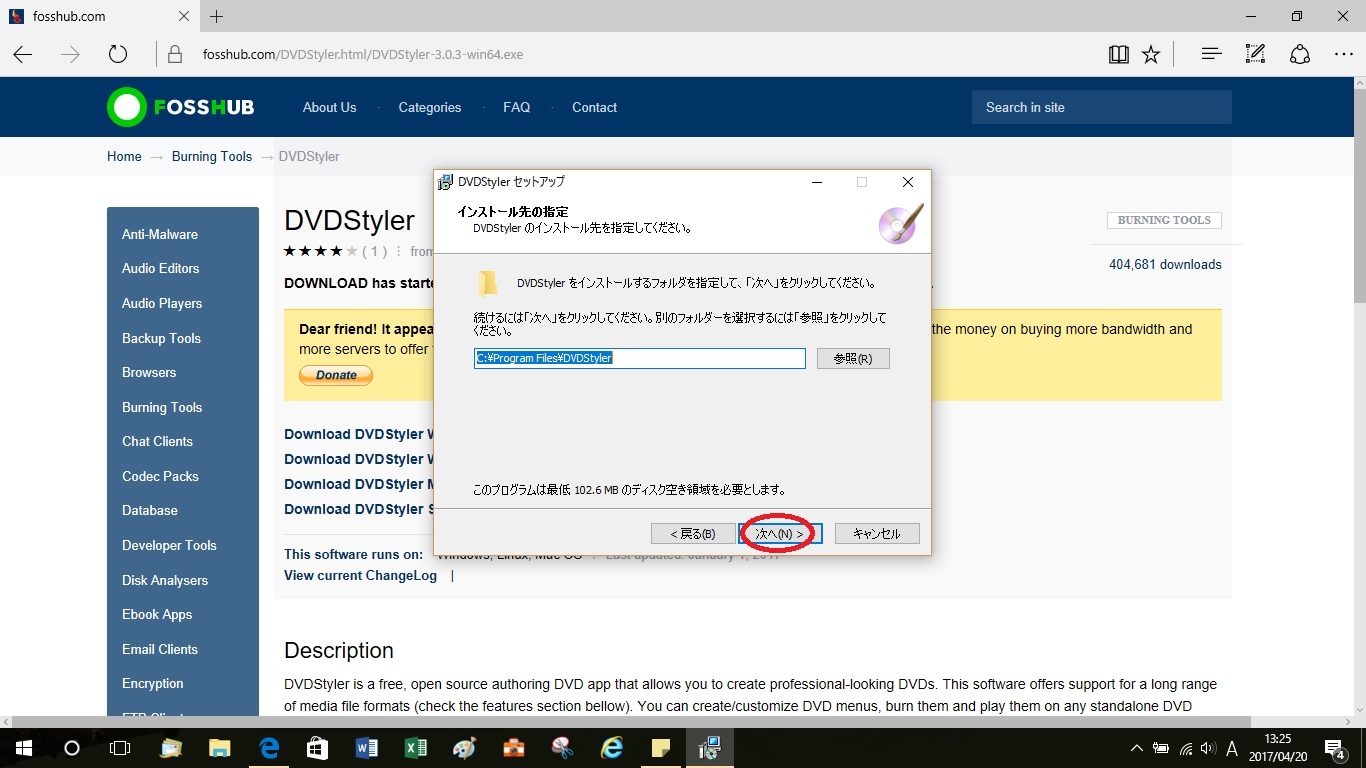Click the Back (戻る) button in installer

point(692,534)
